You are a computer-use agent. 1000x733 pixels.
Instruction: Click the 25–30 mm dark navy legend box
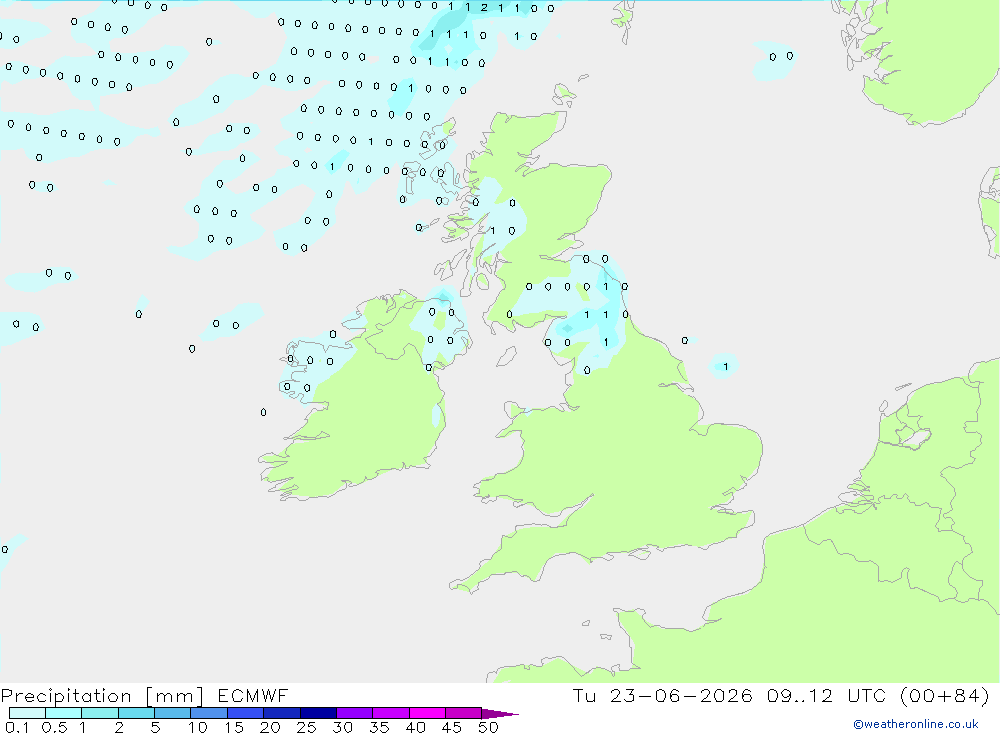click(318, 713)
